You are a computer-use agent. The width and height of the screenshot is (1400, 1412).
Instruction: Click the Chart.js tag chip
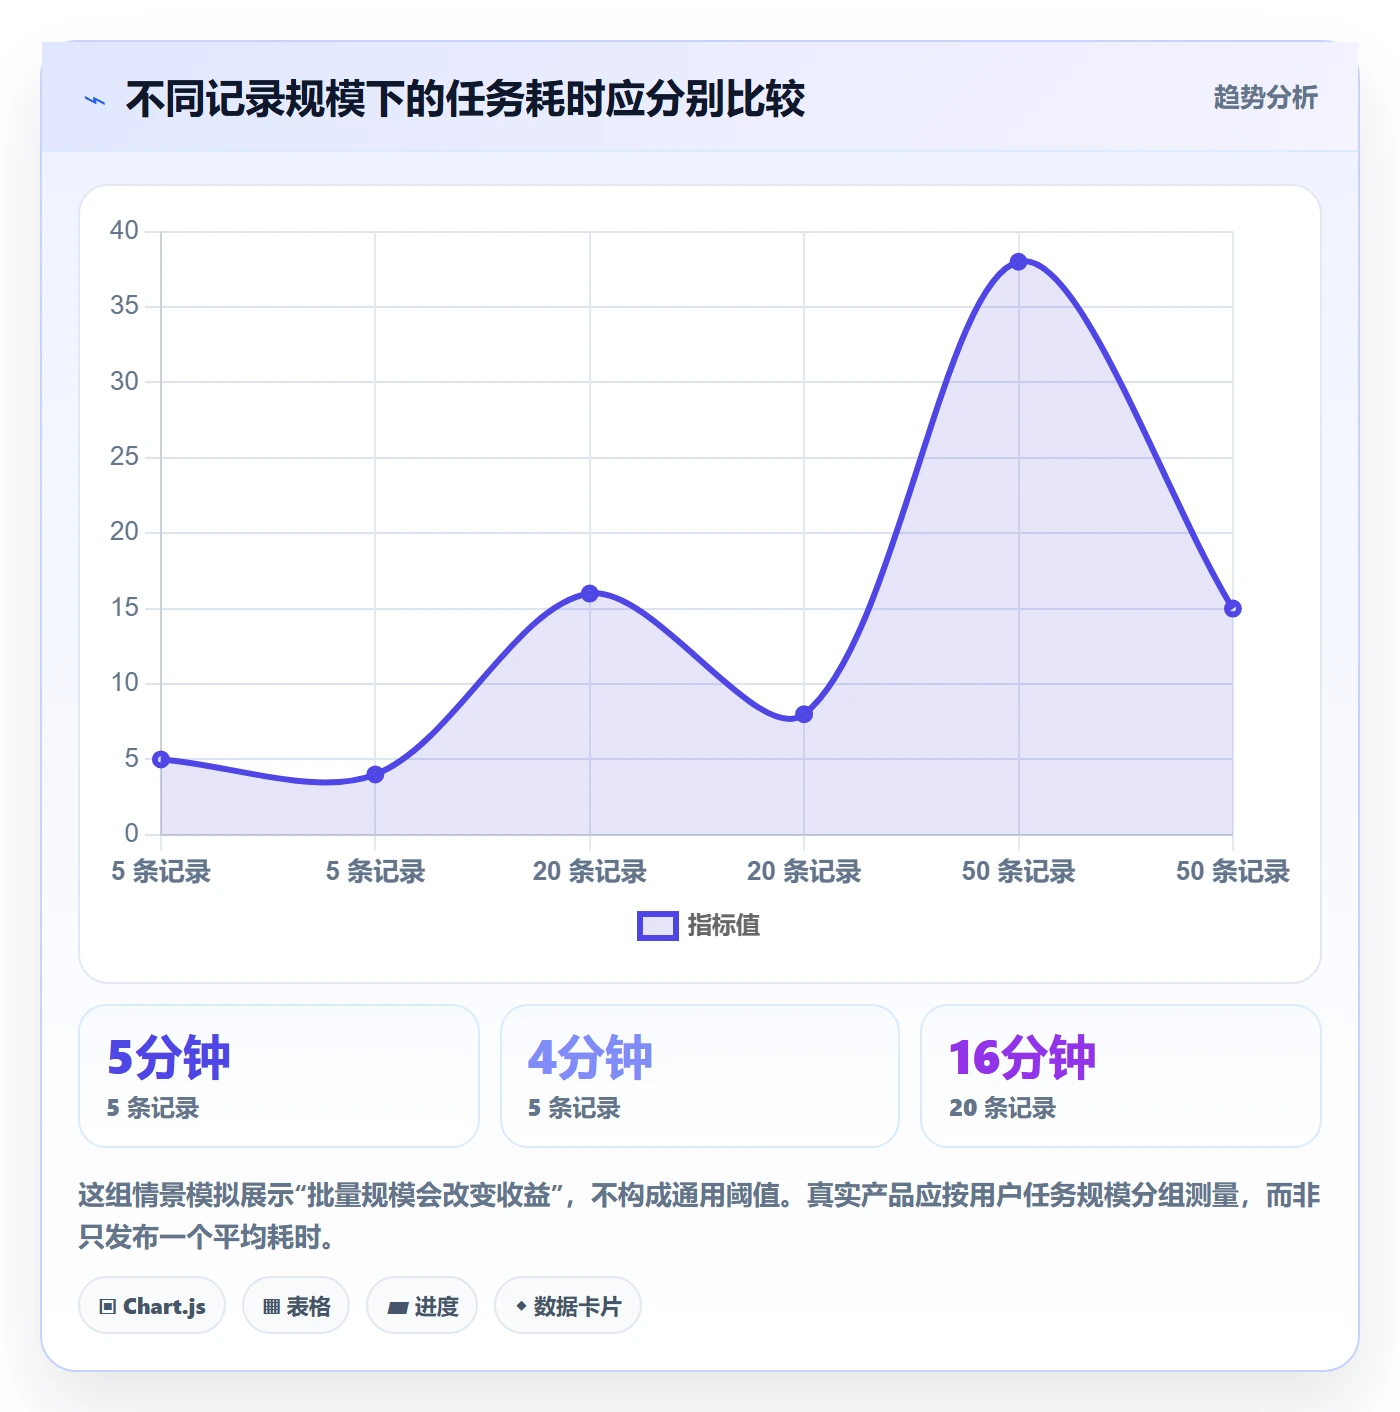(152, 1306)
